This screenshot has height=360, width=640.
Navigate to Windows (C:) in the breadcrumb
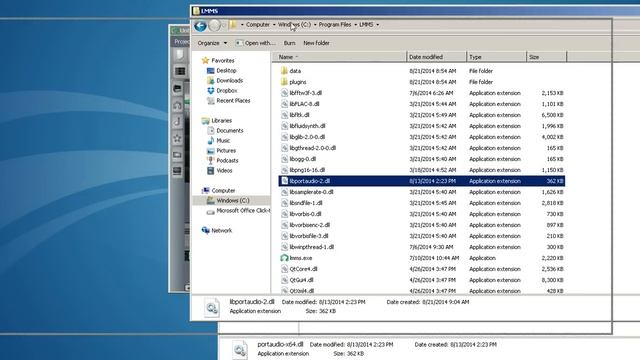(294, 24)
